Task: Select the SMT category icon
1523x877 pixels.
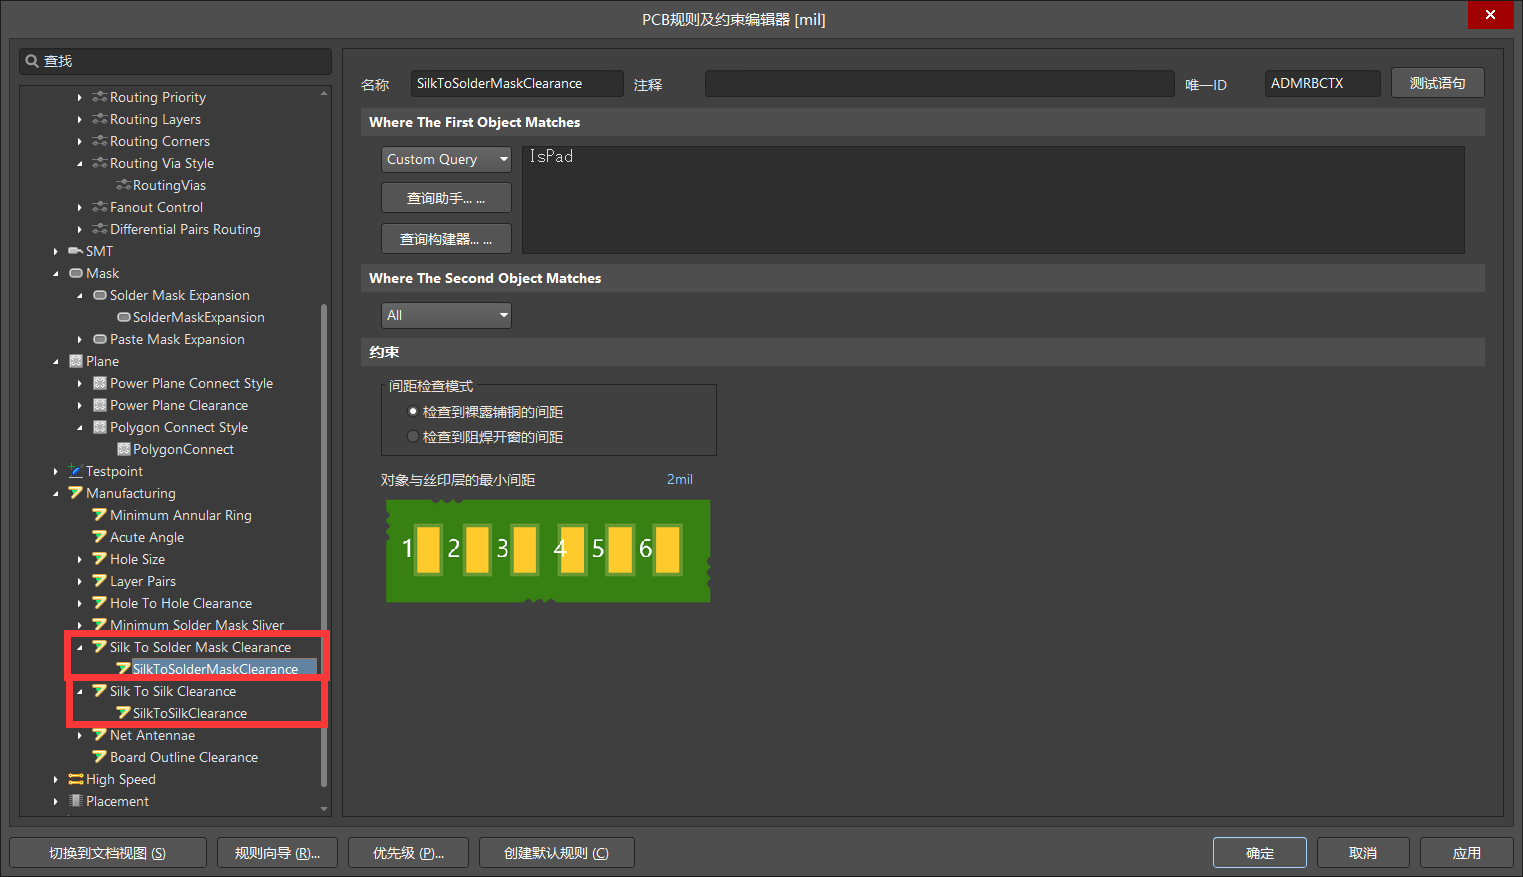Action: tap(76, 251)
